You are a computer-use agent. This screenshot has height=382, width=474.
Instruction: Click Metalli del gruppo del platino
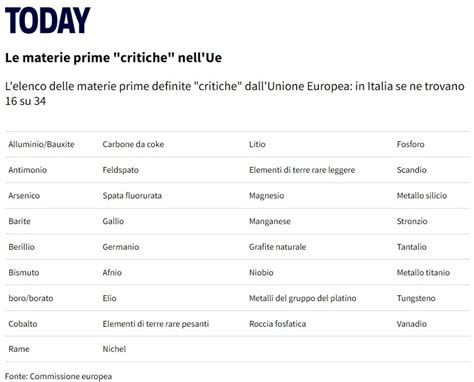click(x=303, y=298)
